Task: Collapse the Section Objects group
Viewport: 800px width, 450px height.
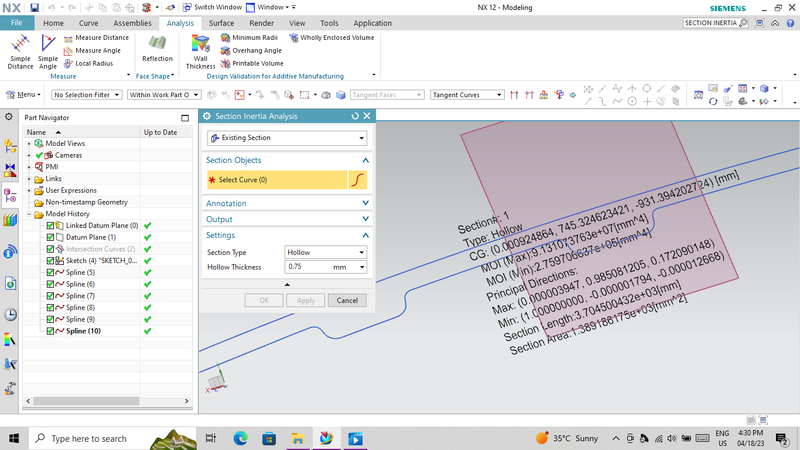Action: (365, 160)
